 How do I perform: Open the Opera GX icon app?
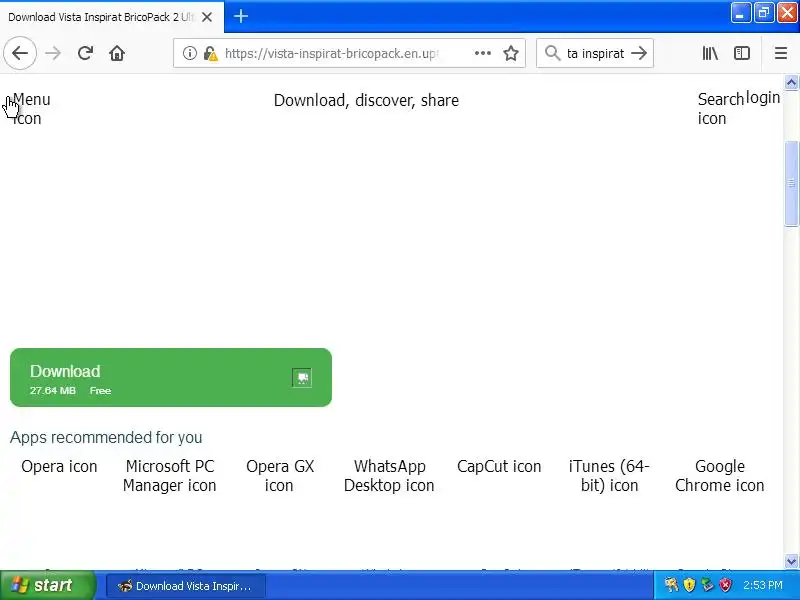click(x=280, y=476)
